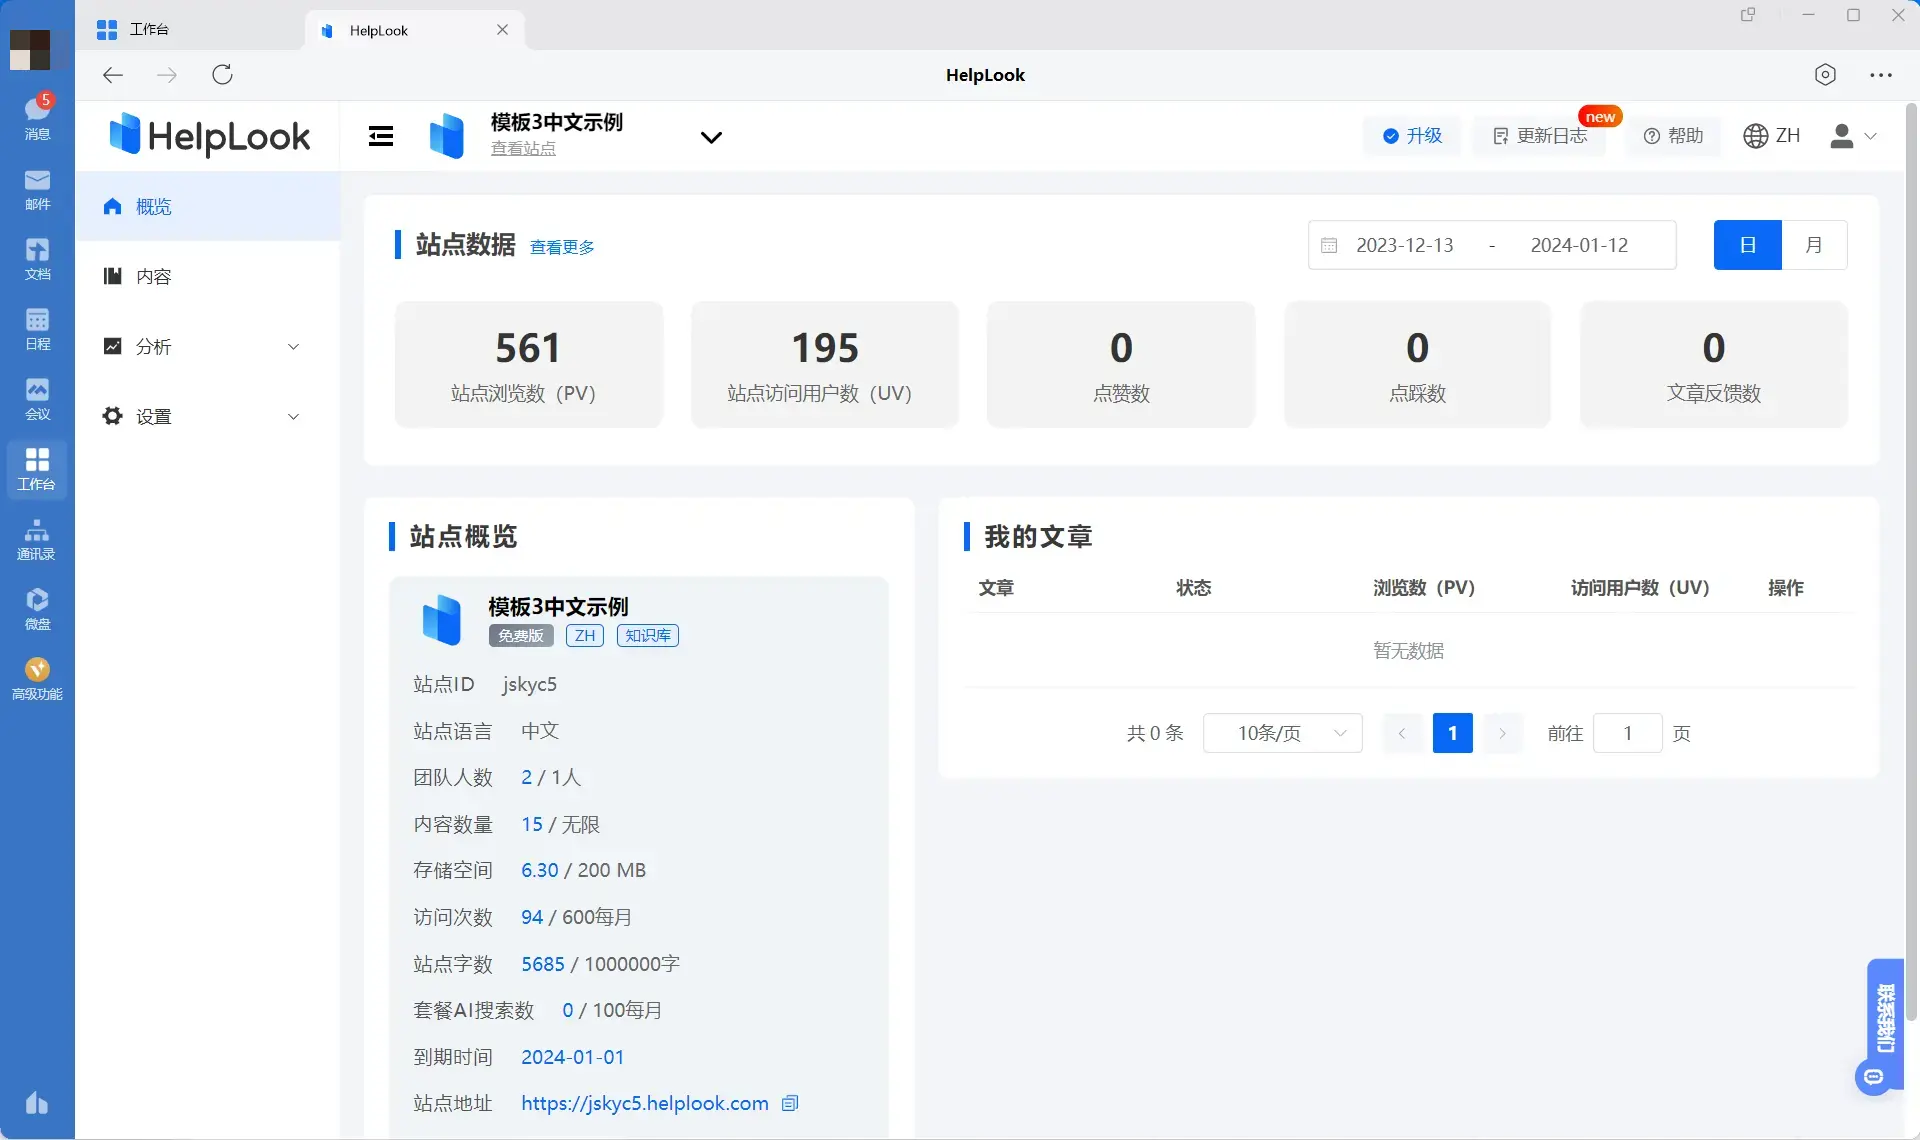This screenshot has width=1920, height=1140.
Task: Open 消息 messages with badge 5
Action: pyautogui.click(x=37, y=117)
